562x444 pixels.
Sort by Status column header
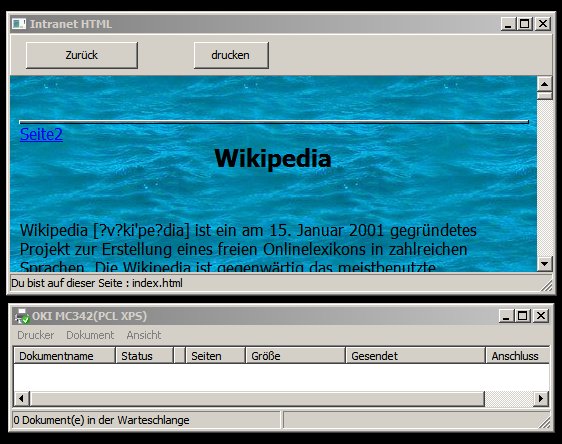144,356
